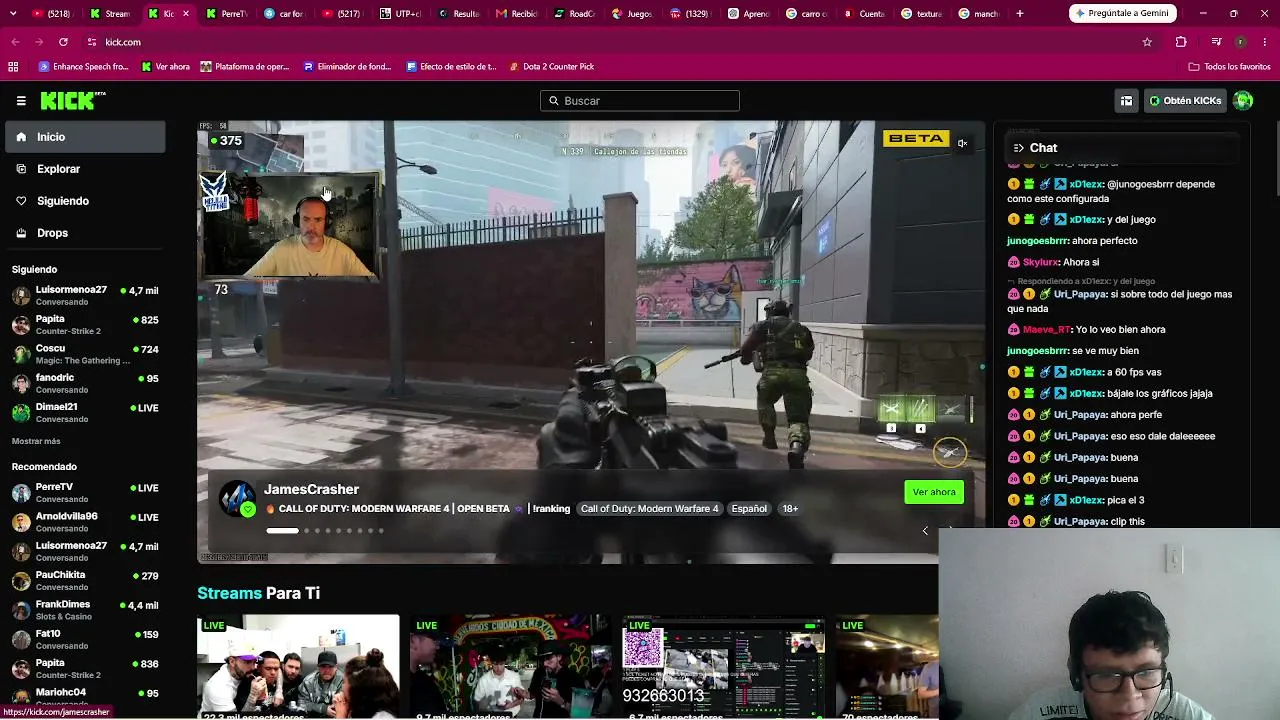Viewport: 1280px width, 720px height.
Task: Click the Cosçu row text "Magic: The Gathering"
Action: 82,361
